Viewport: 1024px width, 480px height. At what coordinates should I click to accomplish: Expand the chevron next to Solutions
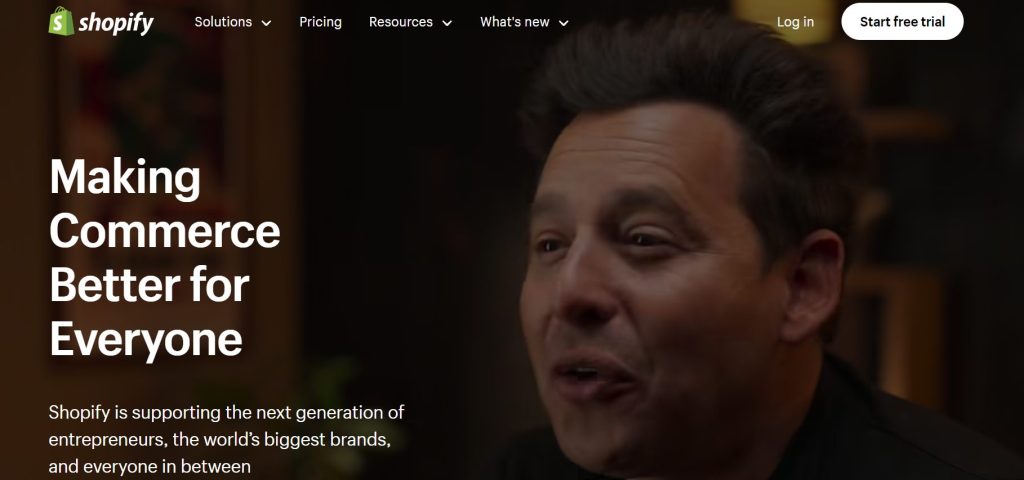click(266, 23)
